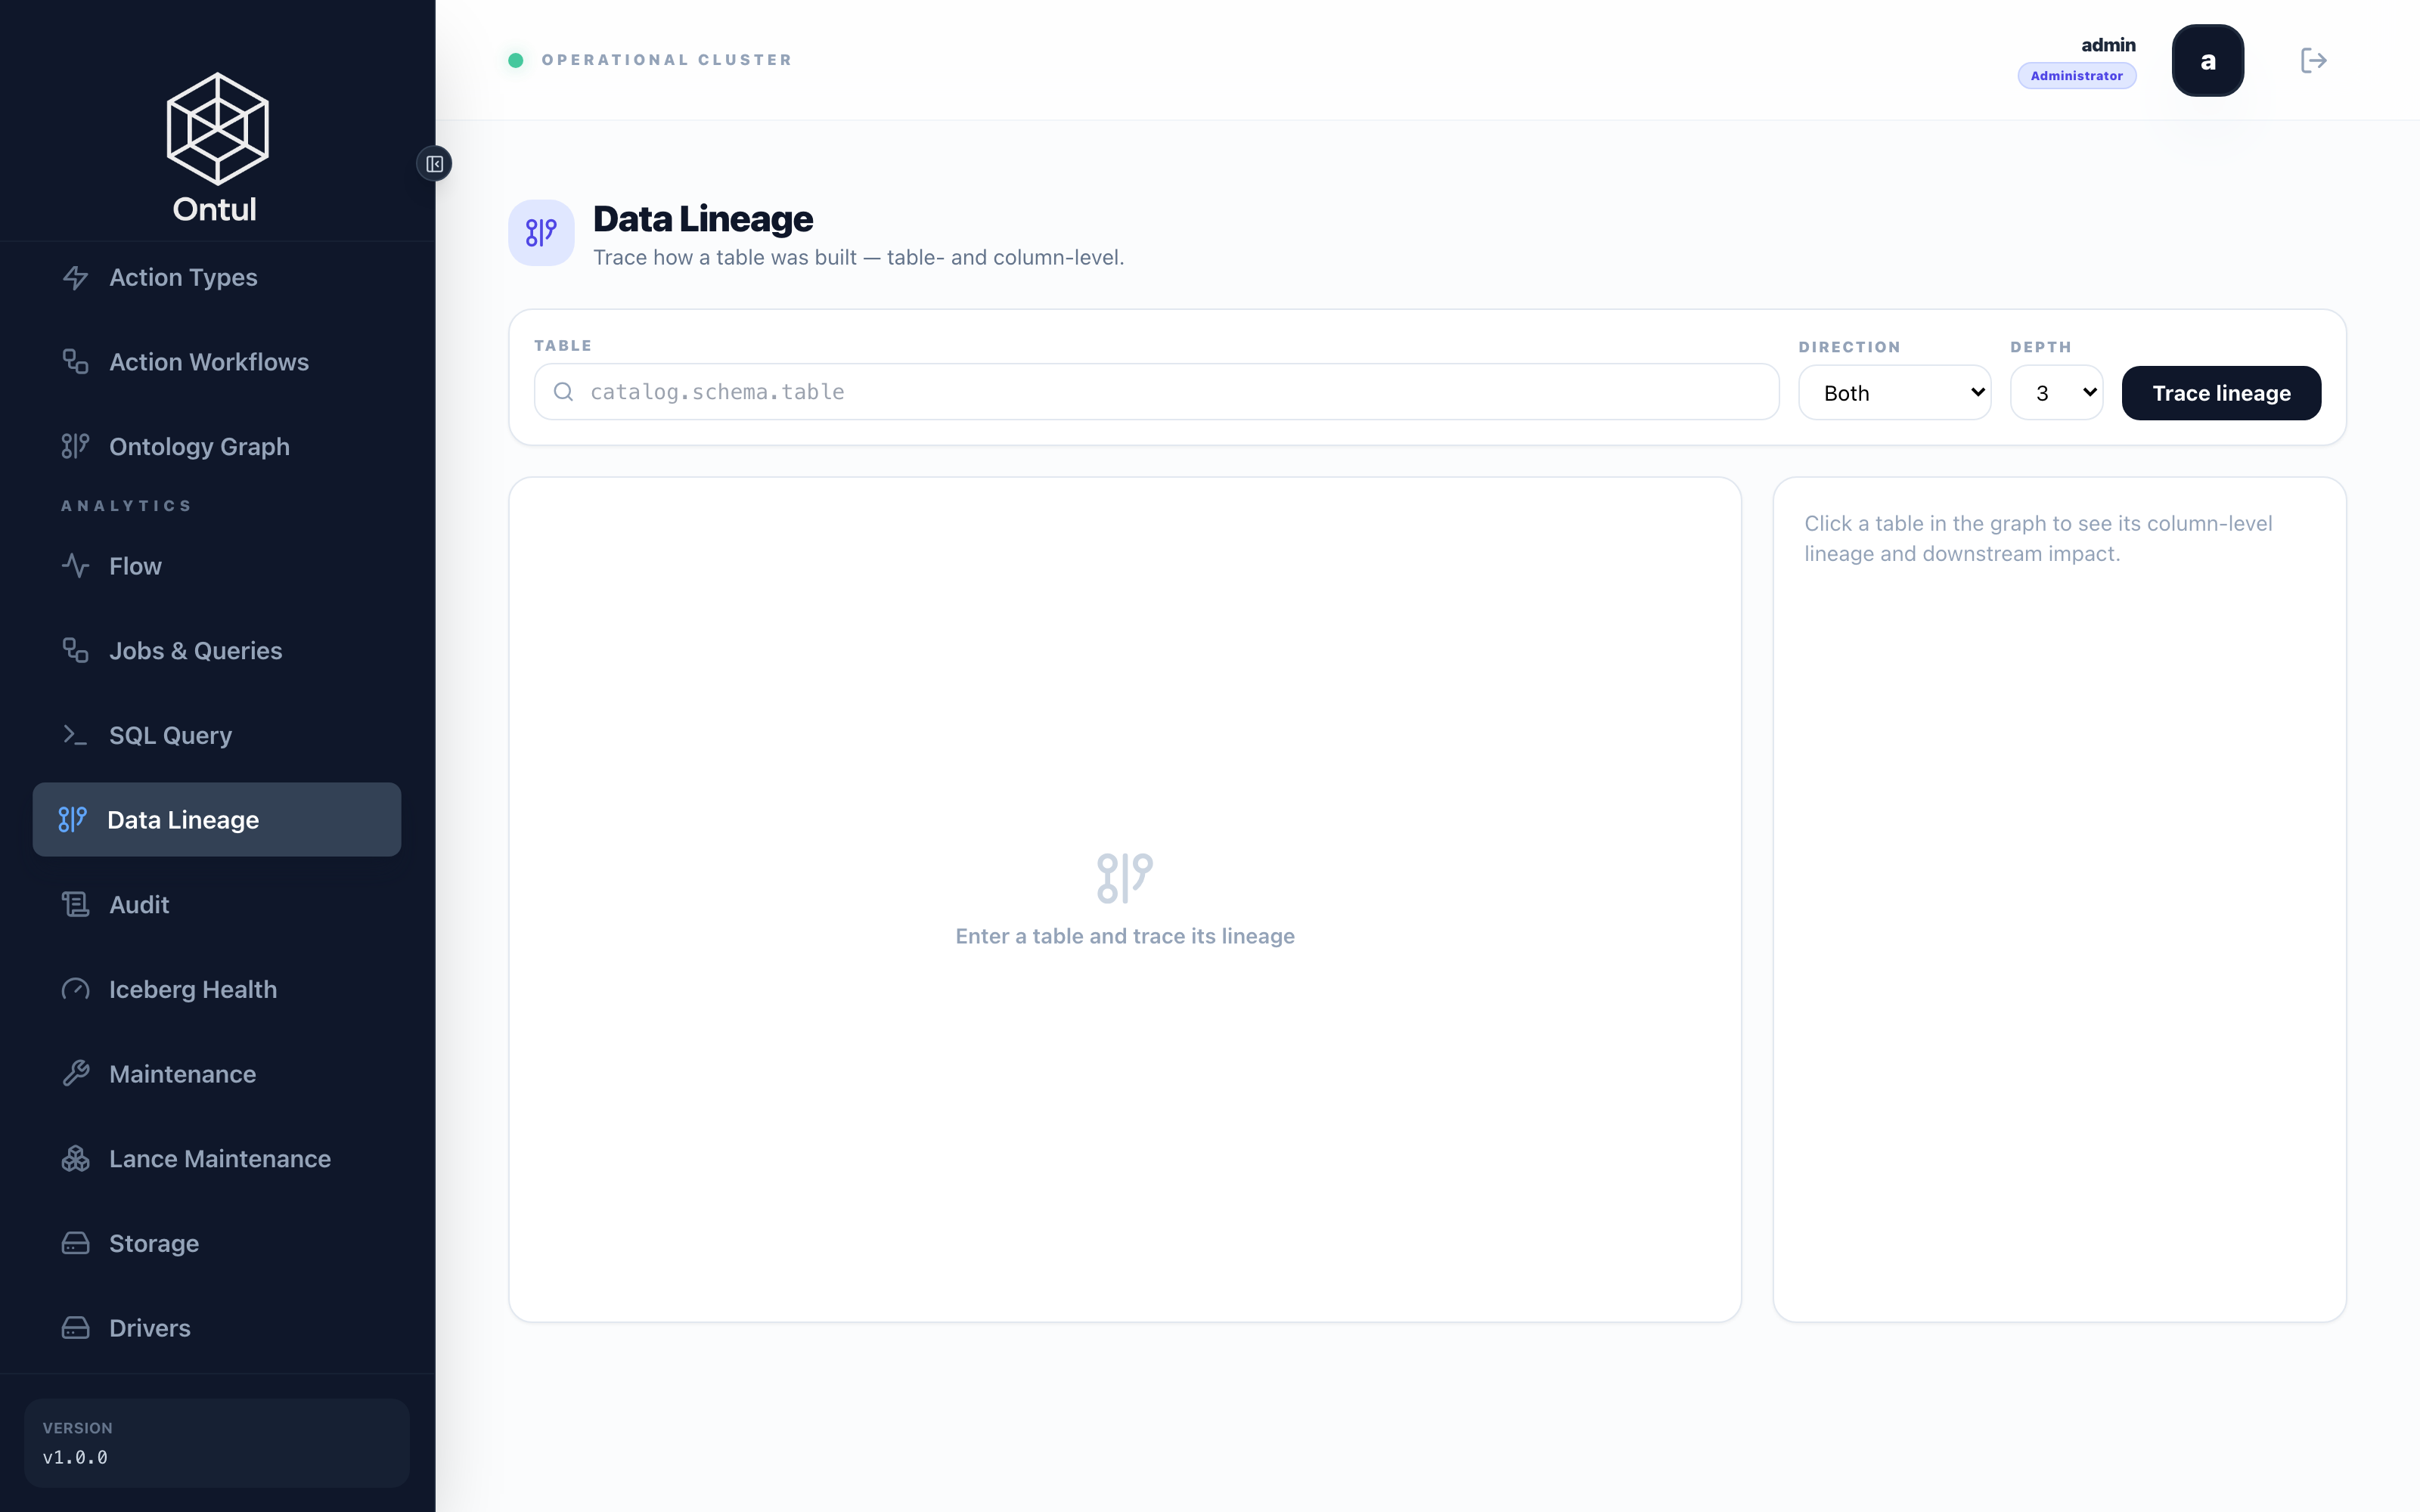Click the Ontul cube logo
The width and height of the screenshot is (2420, 1512).
click(217, 128)
